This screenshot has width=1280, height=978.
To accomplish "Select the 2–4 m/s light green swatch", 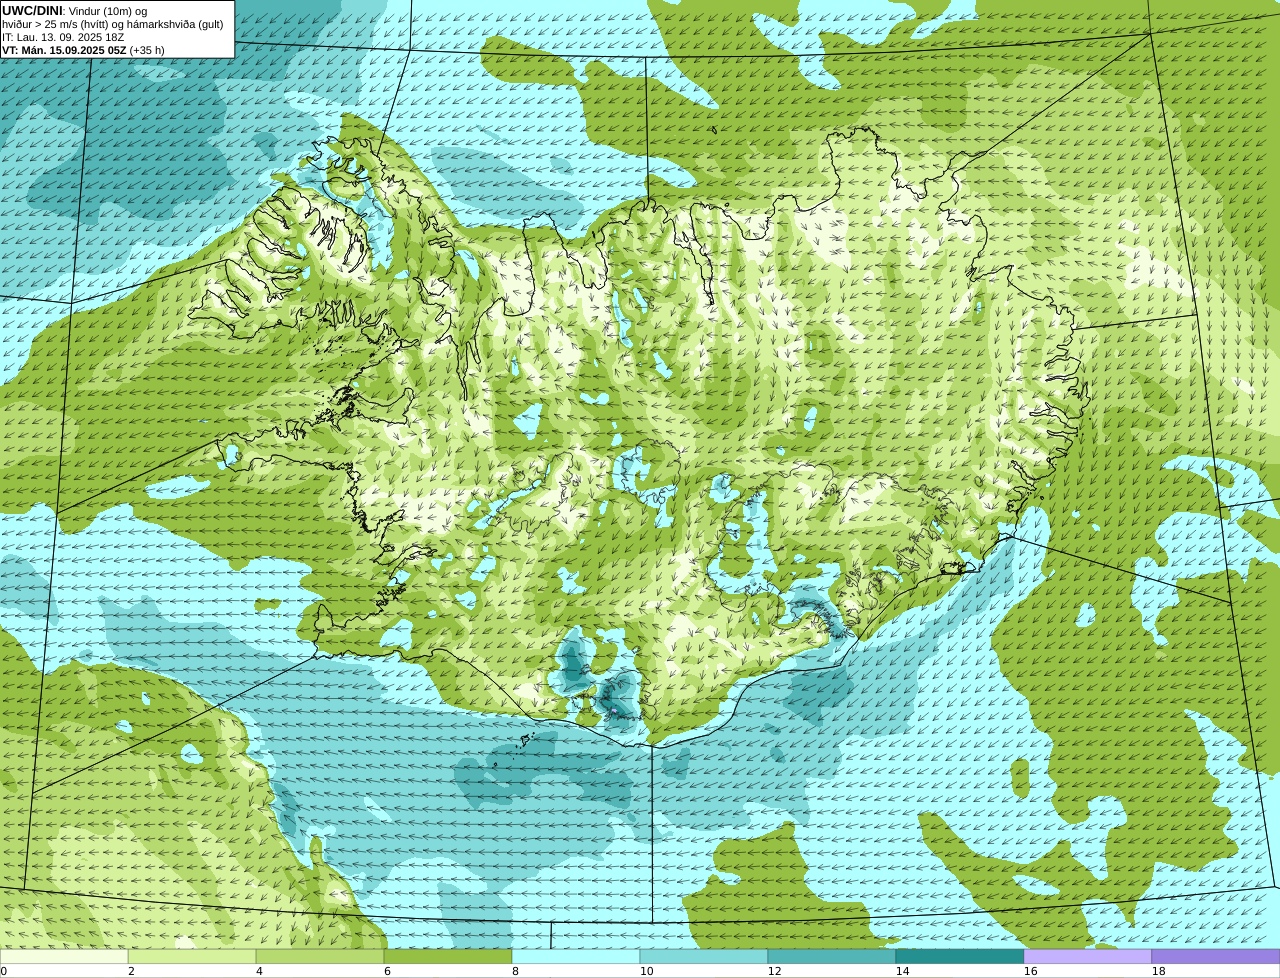I will pos(192,956).
